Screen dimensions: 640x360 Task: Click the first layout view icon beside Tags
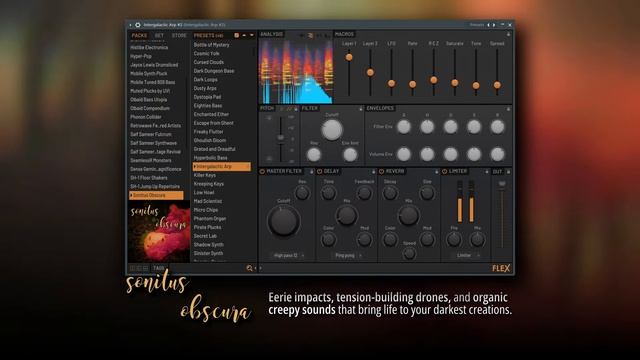pos(132,268)
